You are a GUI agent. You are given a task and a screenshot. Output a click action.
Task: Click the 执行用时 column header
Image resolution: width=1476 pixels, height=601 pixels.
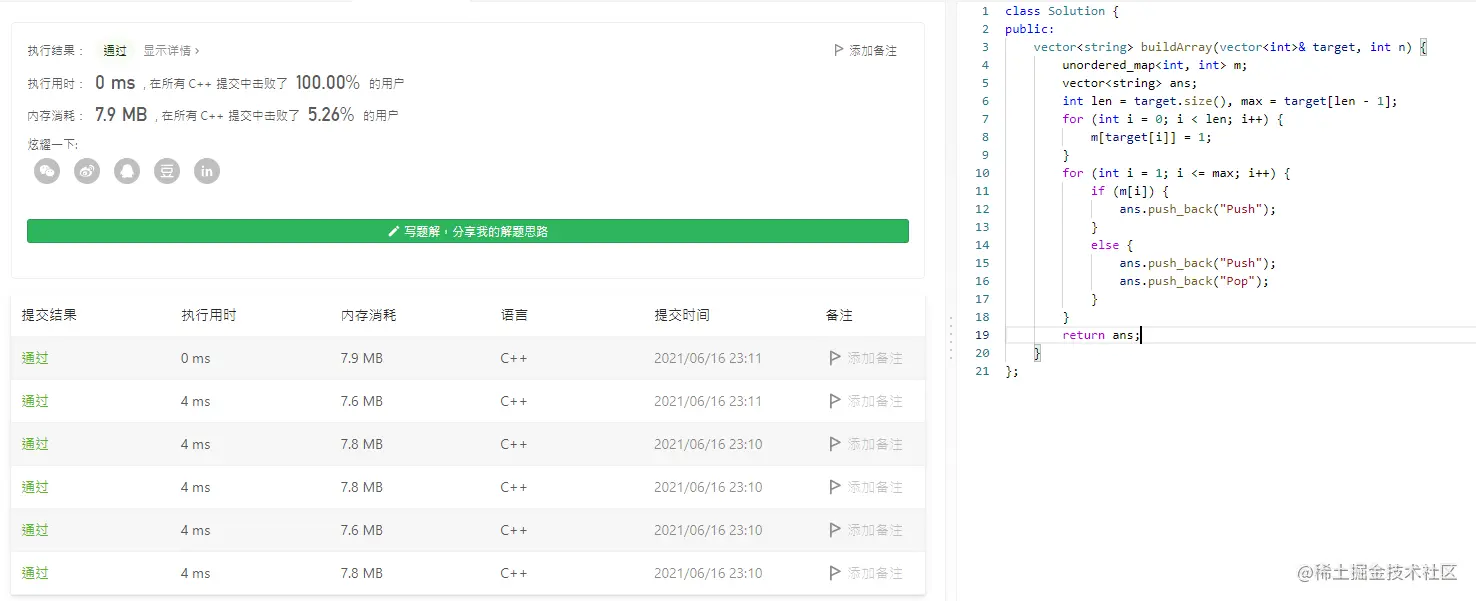pos(209,315)
